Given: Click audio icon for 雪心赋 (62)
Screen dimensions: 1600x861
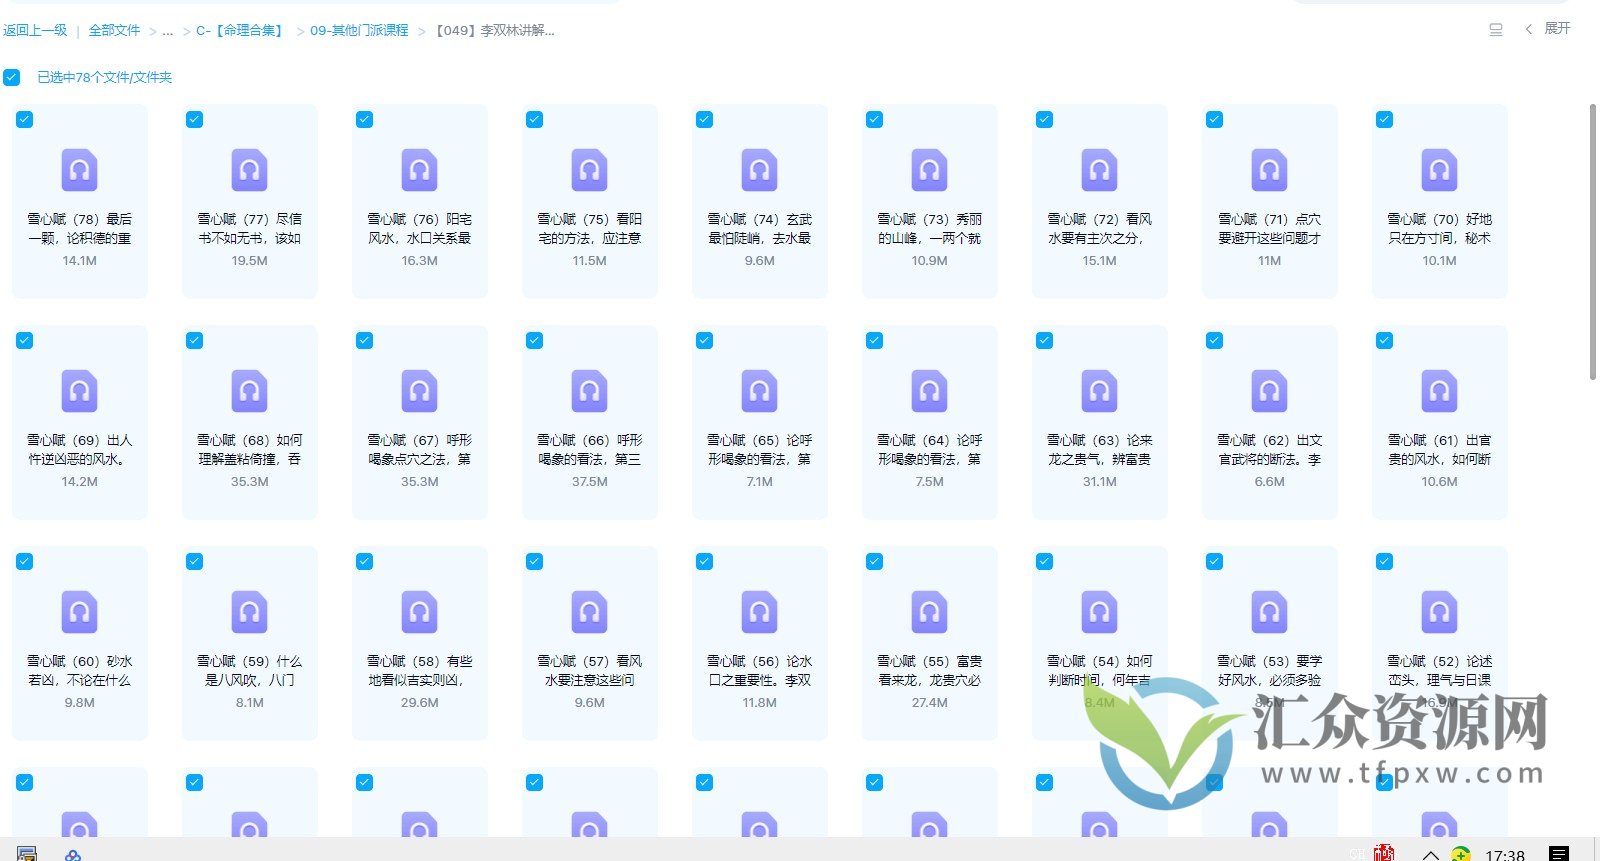Looking at the screenshot, I should tap(1269, 391).
